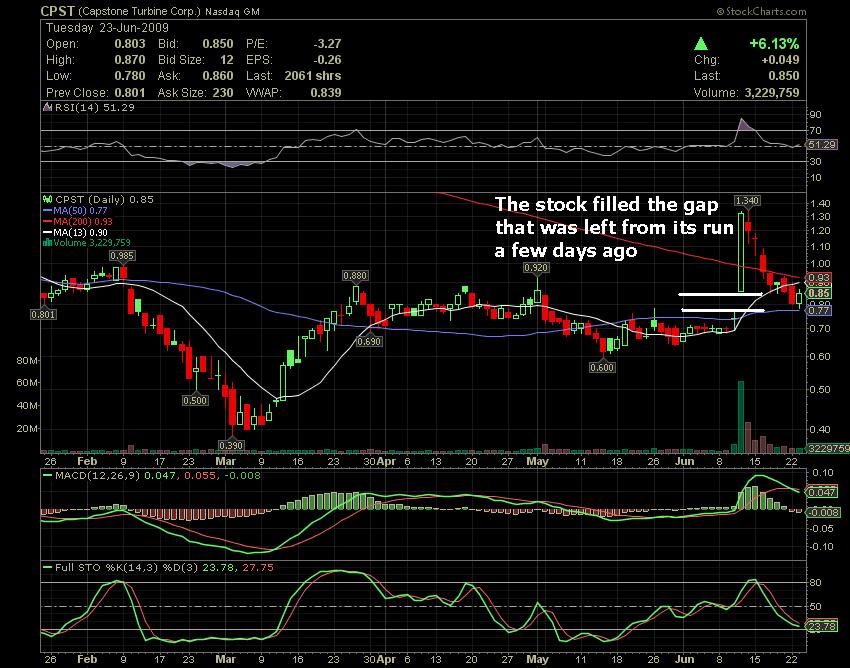Click the tallest green volume bar in June
This screenshot has width=850, height=668.
(741, 417)
